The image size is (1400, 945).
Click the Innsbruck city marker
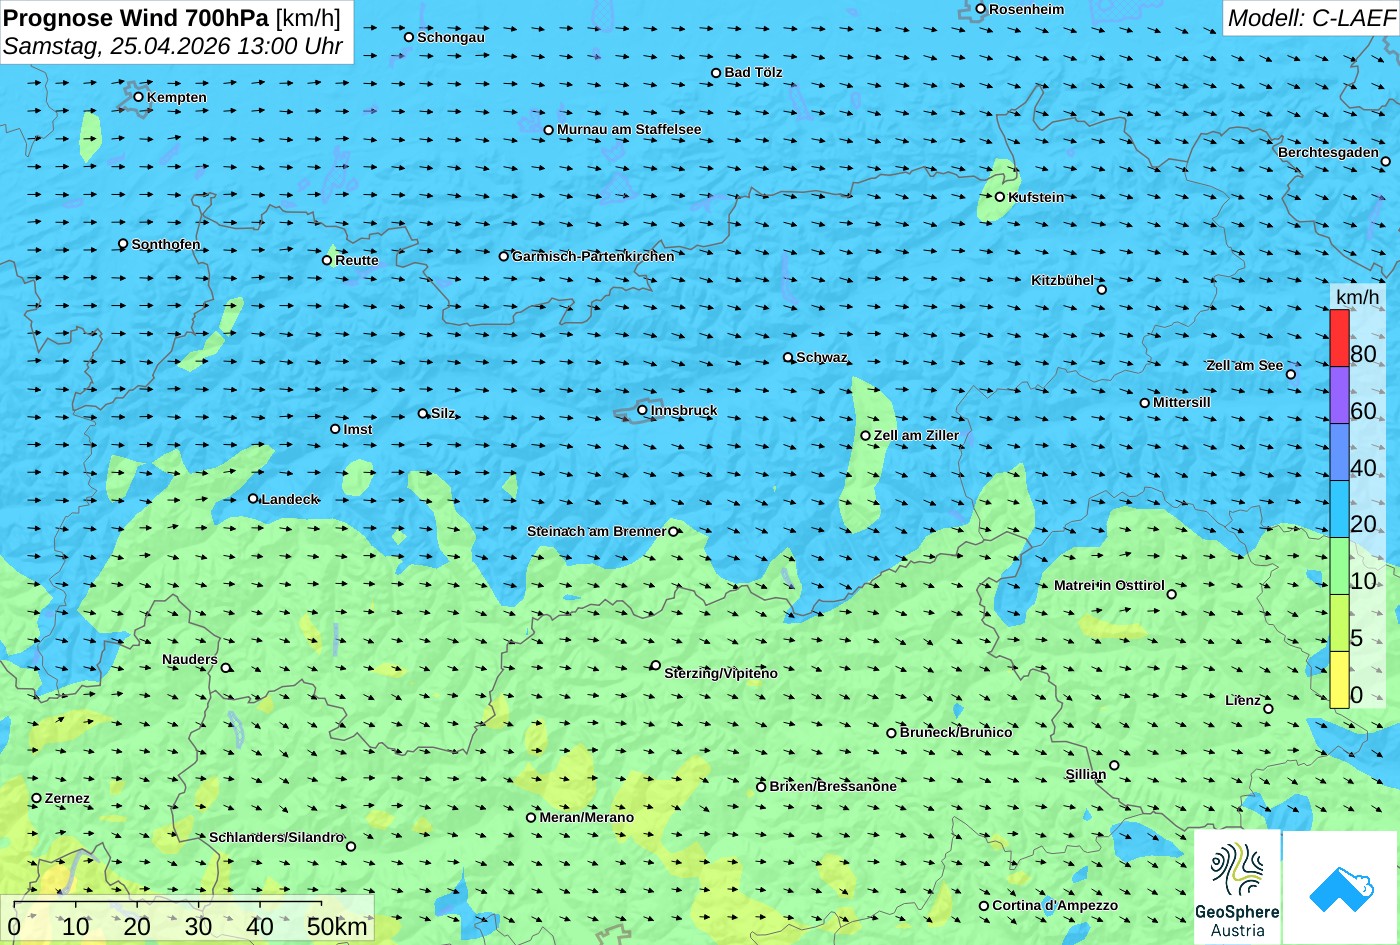(642, 410)
